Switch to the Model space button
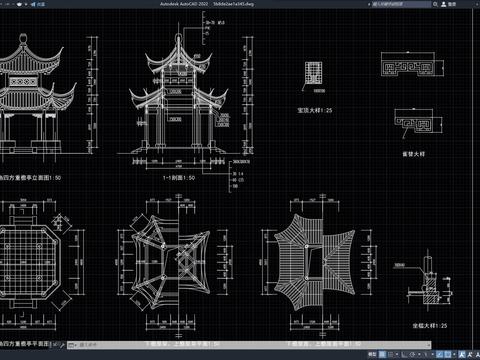 click(x=372, y=354)
